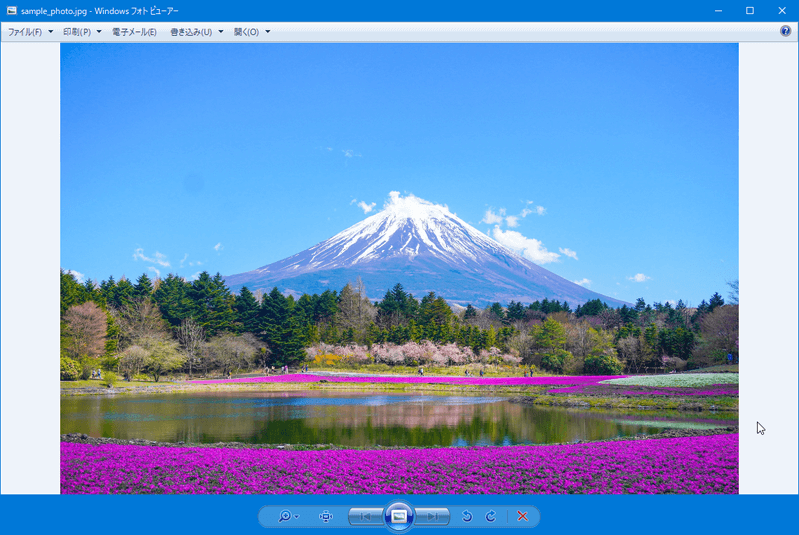Viewport: 799px width, 535px height.
Task: Open the 書き込み(U) menu
Action: pos(191,32)
